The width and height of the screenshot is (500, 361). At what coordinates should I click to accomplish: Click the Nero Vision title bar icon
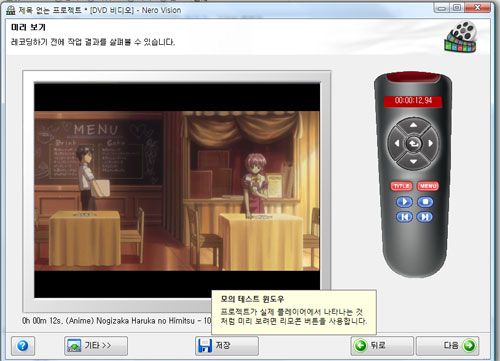point(11,10)
